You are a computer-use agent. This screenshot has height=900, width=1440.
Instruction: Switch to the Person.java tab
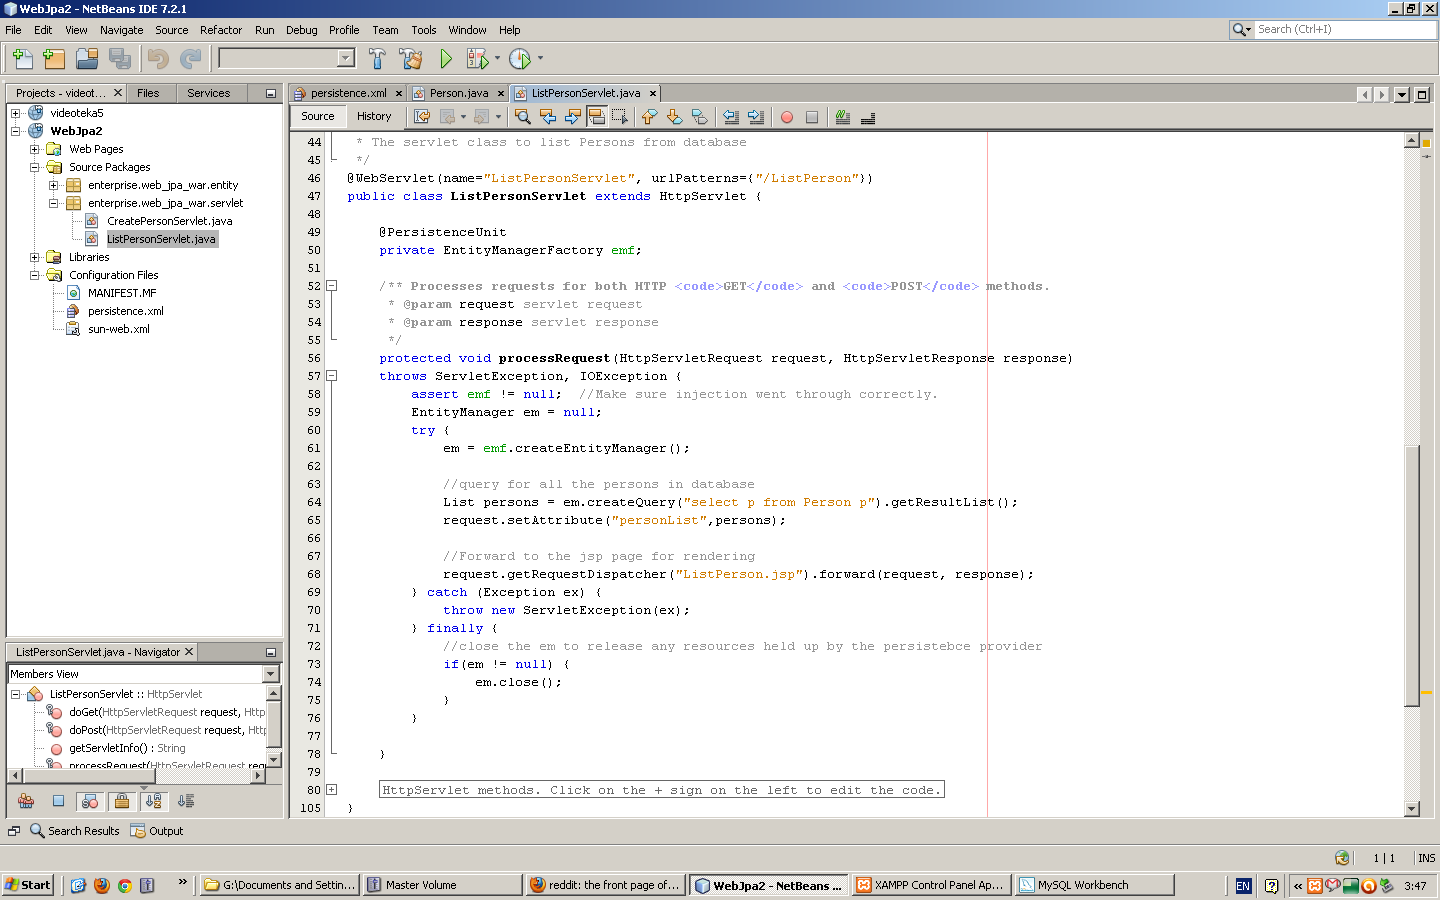click(x=459, y=93)
